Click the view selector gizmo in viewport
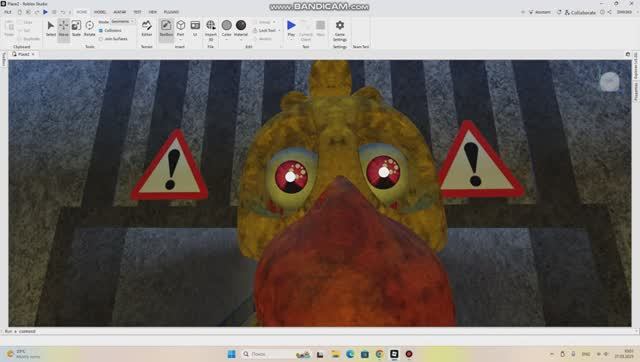The height and width of the screenshot is (362, 640). (609, 82)
